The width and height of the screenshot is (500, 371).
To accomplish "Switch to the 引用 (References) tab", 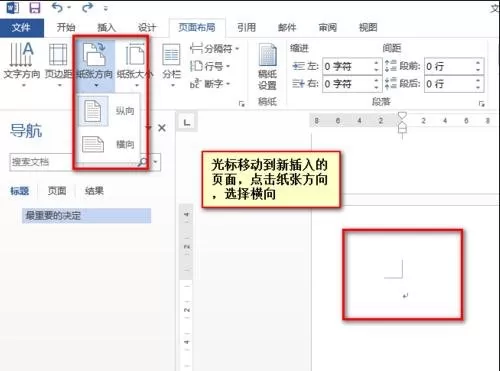I will (x=246, y=27).
